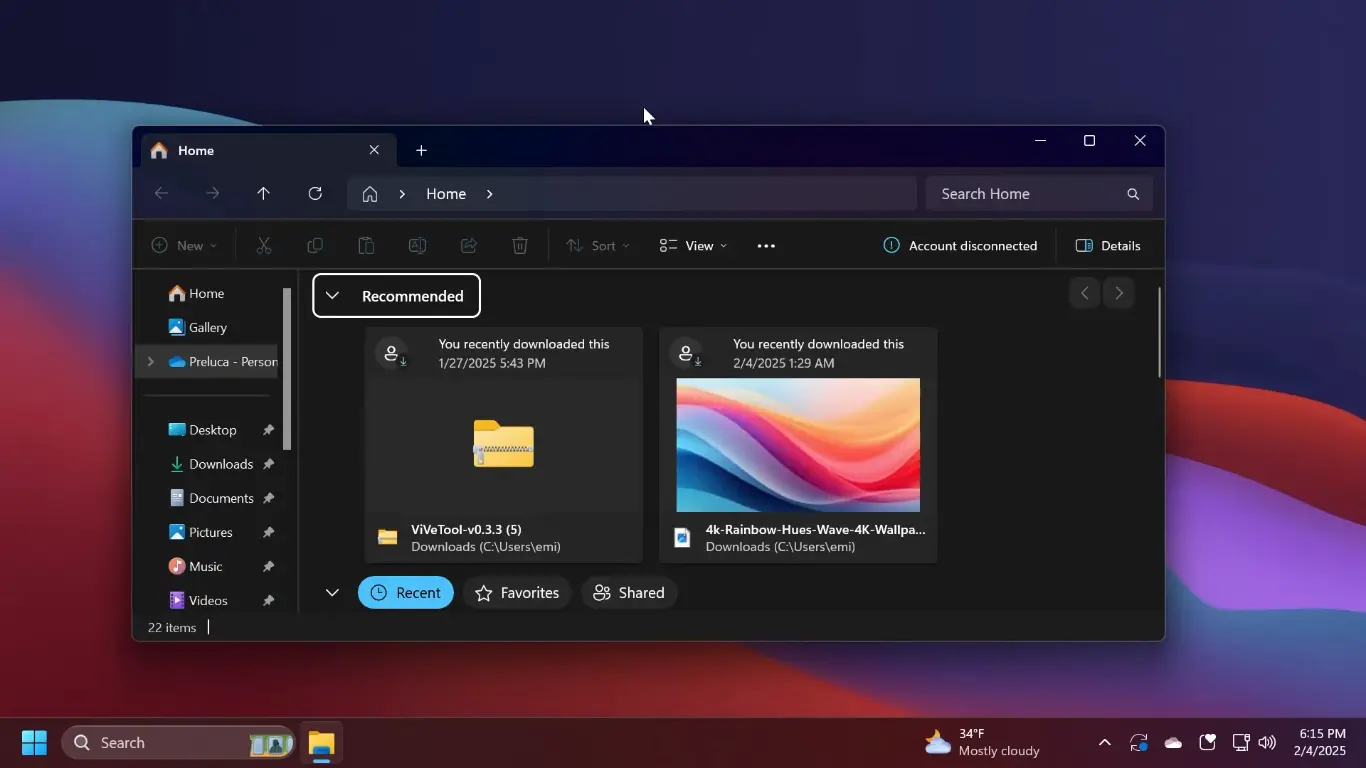Close the Home tab
The image size is (1366, 768).
(374, 150)
